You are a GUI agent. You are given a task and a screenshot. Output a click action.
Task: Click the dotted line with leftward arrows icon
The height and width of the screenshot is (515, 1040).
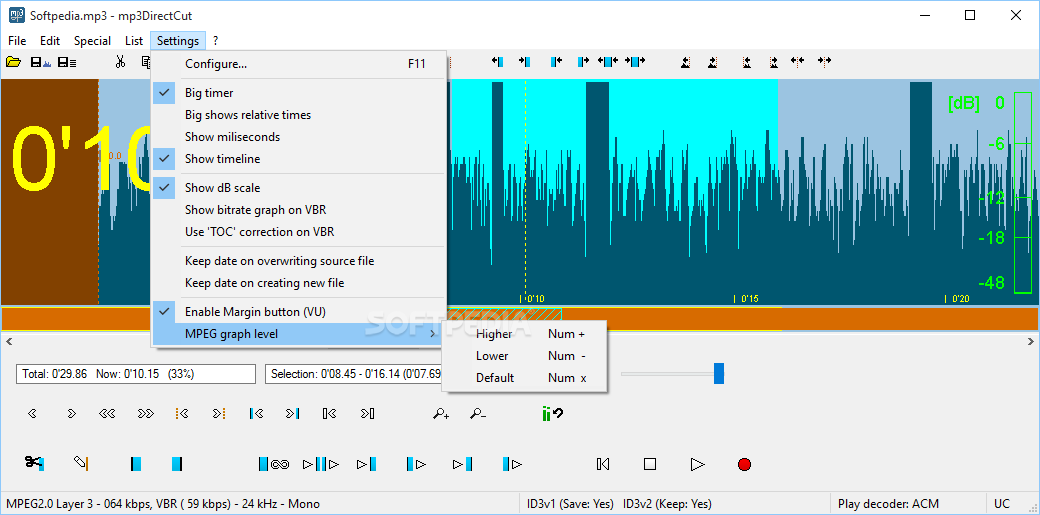tap(798, 61)
